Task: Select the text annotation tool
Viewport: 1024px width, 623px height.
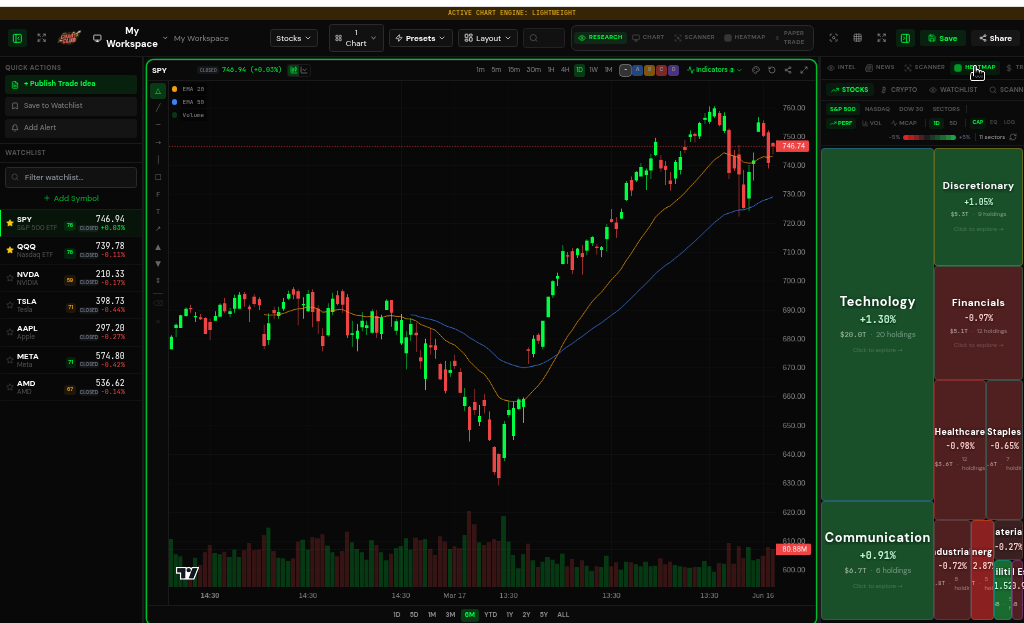Action: pyautogui.click(x=158, y=212)
